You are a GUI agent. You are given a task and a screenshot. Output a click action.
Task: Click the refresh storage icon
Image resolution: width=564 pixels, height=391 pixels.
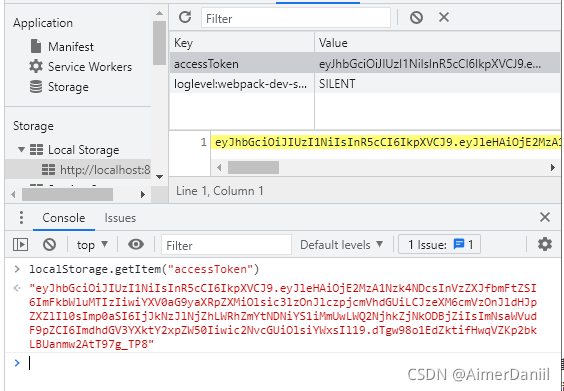(x=185, y=17)
